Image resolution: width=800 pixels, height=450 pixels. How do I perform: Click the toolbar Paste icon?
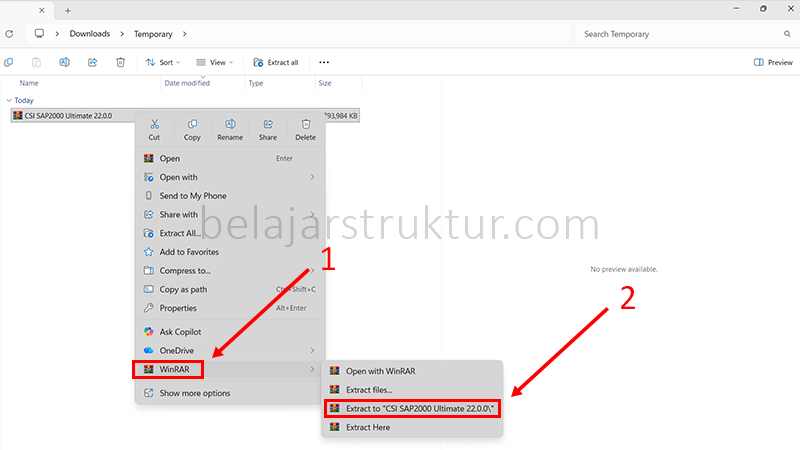[x=36, y=62]
